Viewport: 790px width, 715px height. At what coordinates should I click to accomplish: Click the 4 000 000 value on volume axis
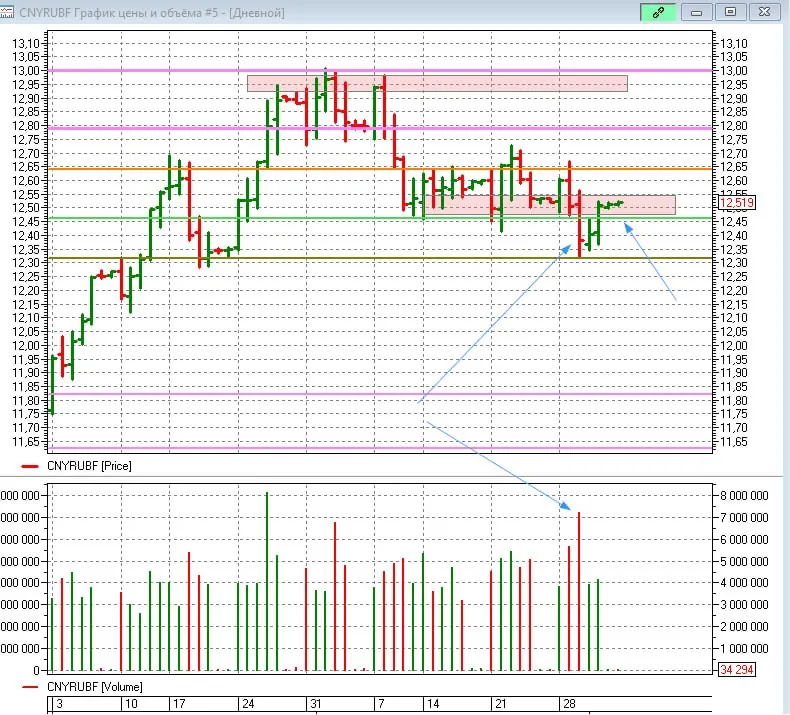pos(744,582)
